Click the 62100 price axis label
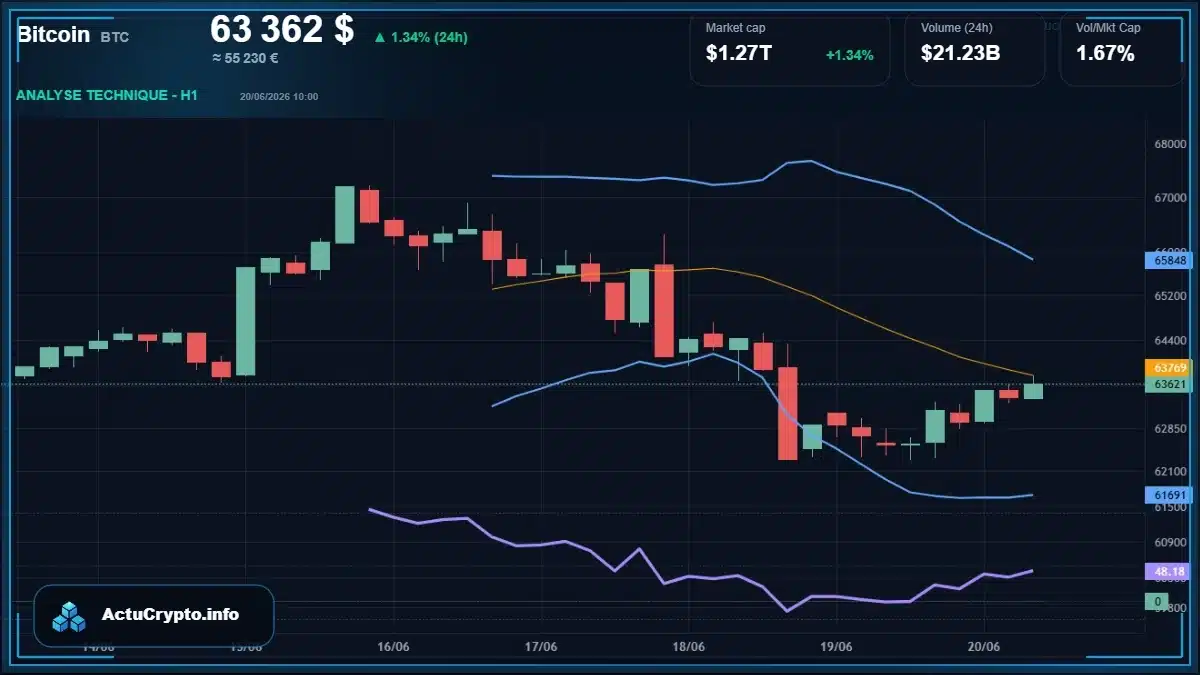The height and width of the screenshot is (675, 1200). (x=1170, y=470)
